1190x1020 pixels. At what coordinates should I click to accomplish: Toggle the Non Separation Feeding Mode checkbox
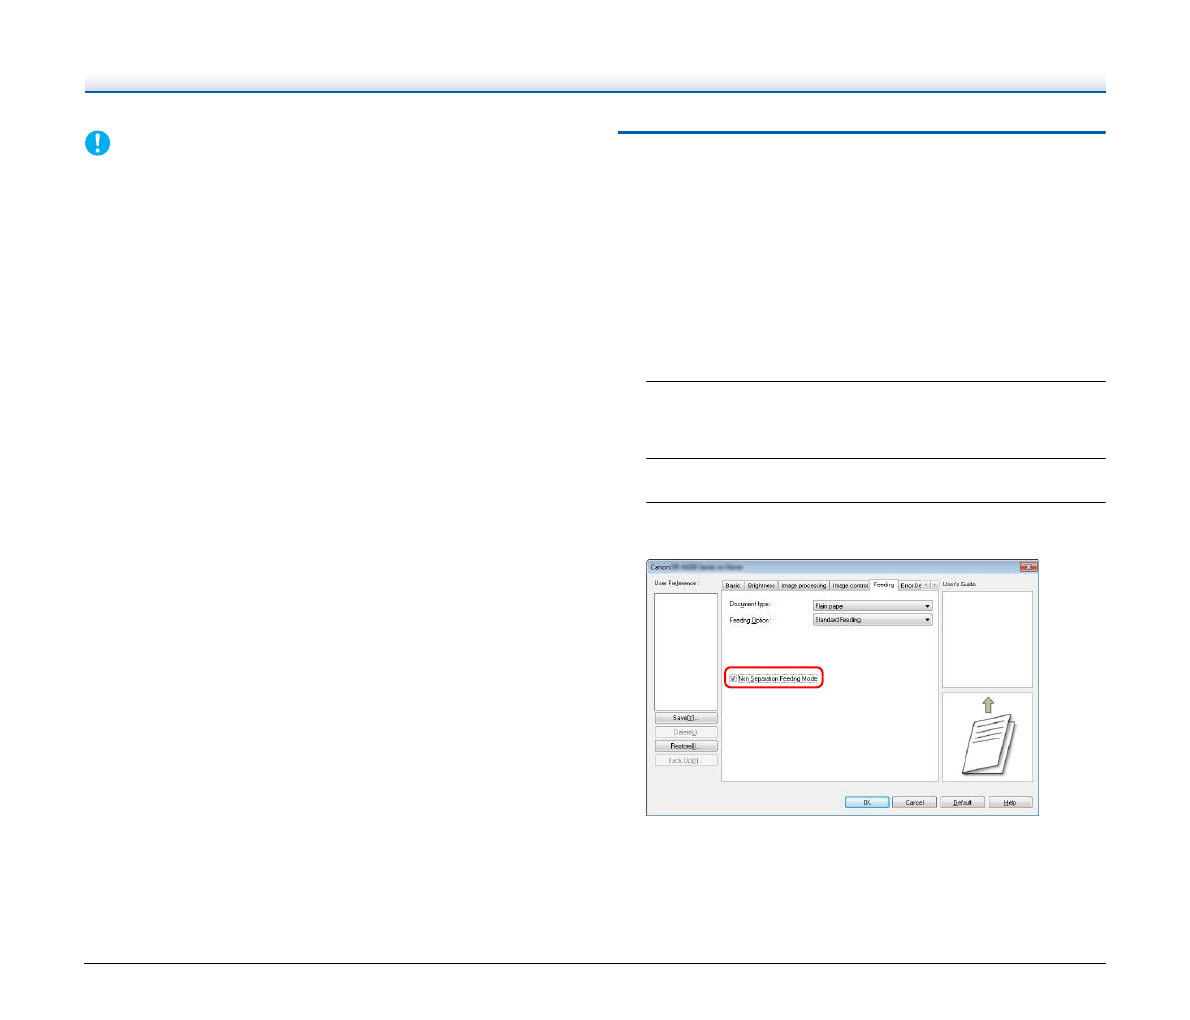point(733,679)
